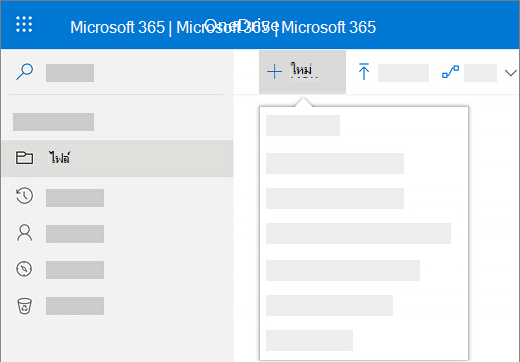Click the search input field in sidebar
520x362 pixels.
[70, 73]
